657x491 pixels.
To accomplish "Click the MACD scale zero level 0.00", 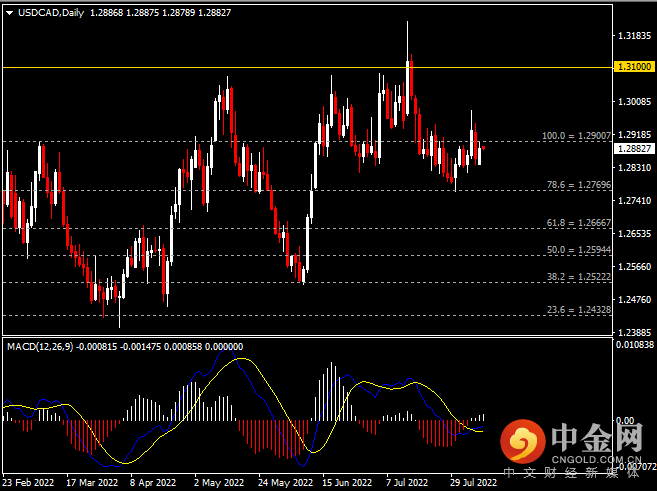I will tap(625, 421).
